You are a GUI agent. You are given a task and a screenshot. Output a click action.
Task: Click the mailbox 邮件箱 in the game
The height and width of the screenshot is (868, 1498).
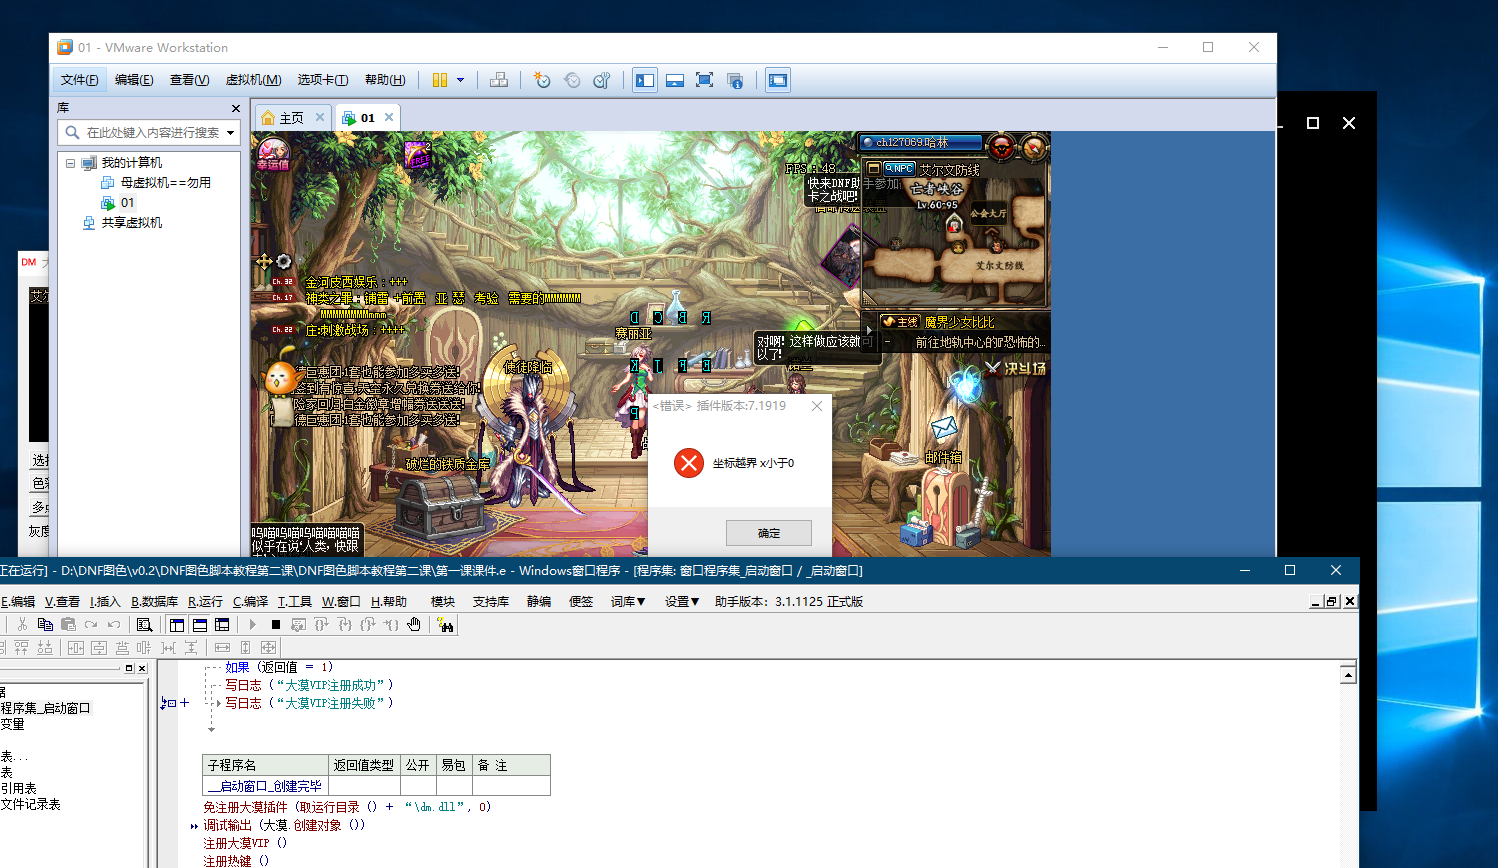tap(943, 456)
